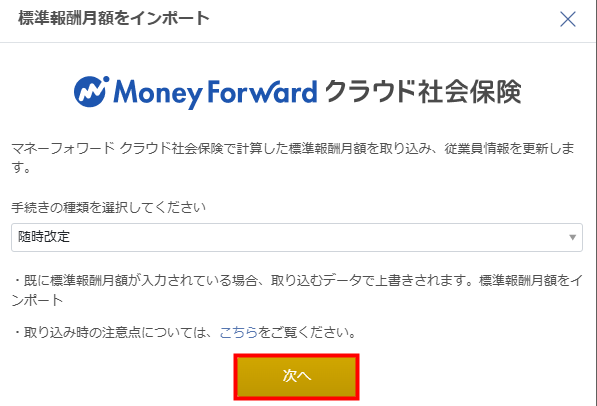
Task: Proceed with the 次へ button
Action: point(296,376)
